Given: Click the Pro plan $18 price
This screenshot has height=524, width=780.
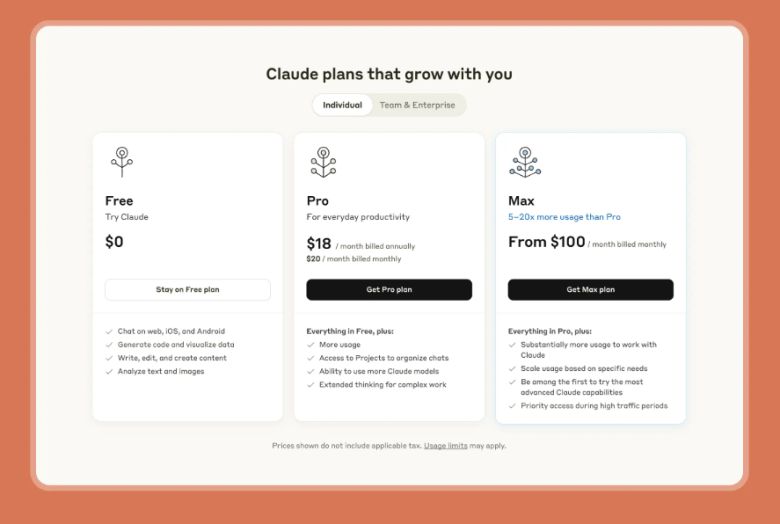Looking at the screenshot, I should [319, 243].
